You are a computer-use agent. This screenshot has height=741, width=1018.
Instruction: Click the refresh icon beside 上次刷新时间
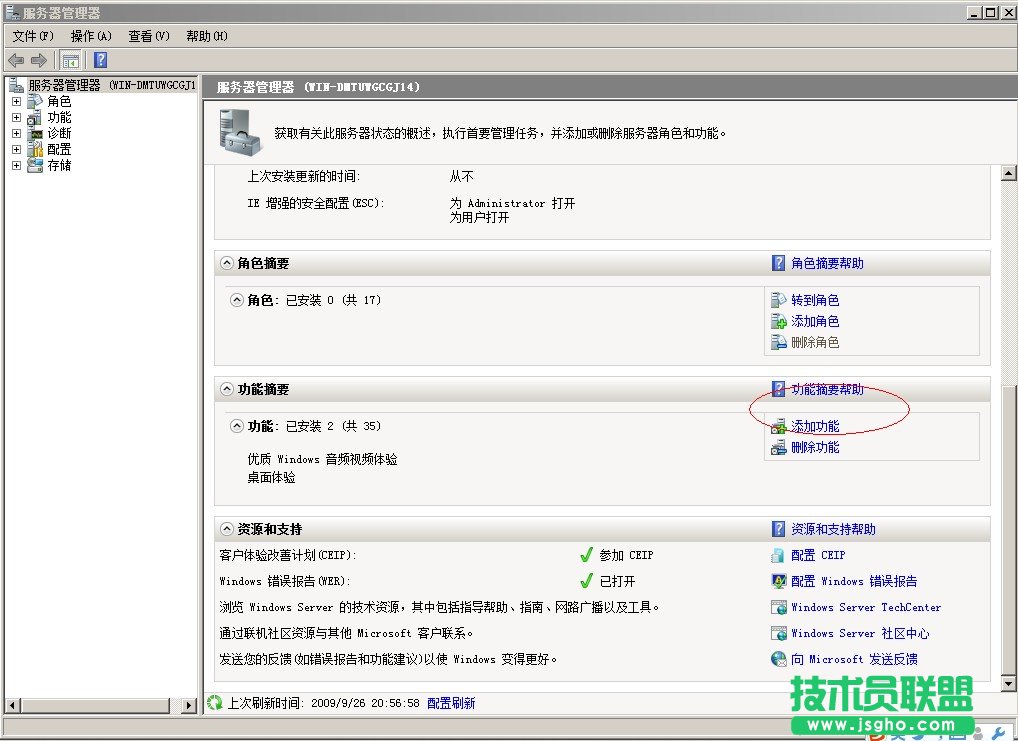click(x=213, y=702)
